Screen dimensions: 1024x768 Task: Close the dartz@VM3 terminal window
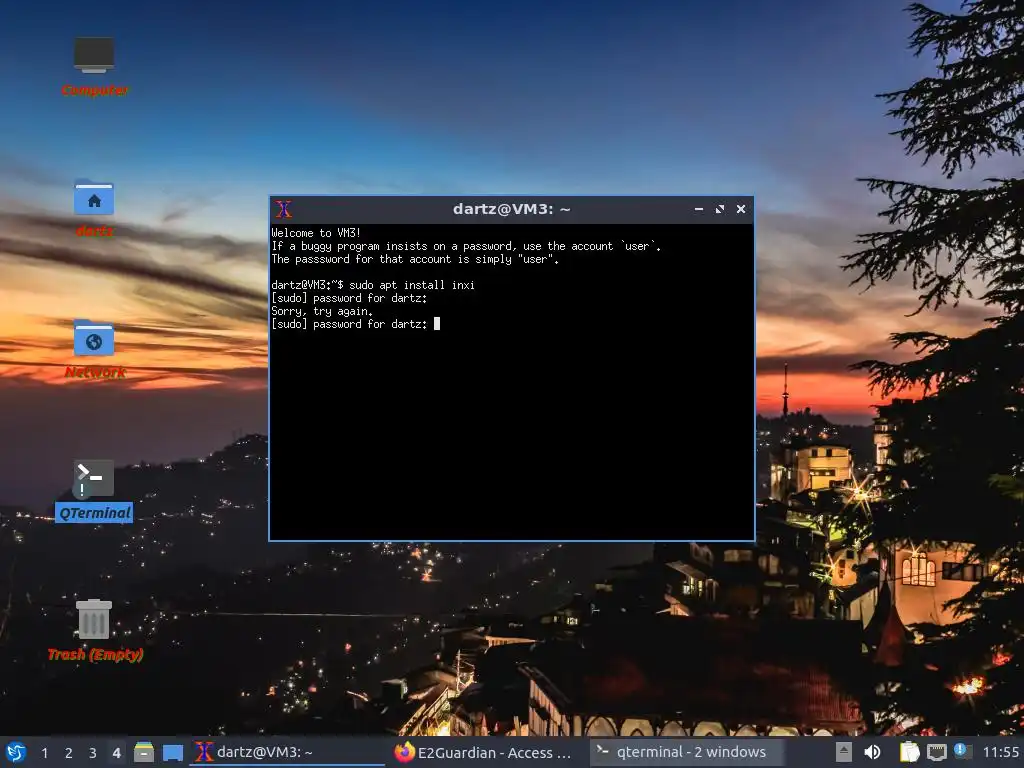click(x=741, y=209)
